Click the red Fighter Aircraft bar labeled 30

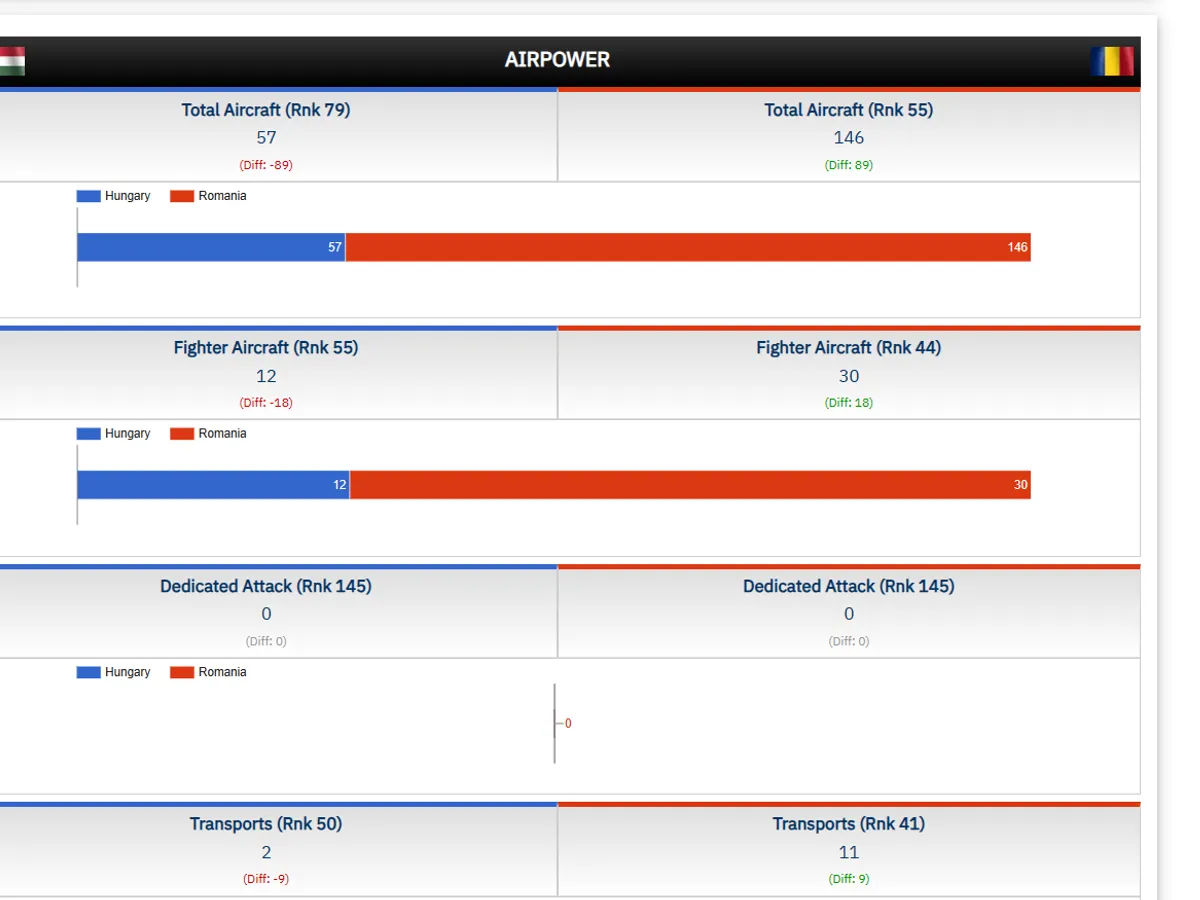[x=689, y=485]
